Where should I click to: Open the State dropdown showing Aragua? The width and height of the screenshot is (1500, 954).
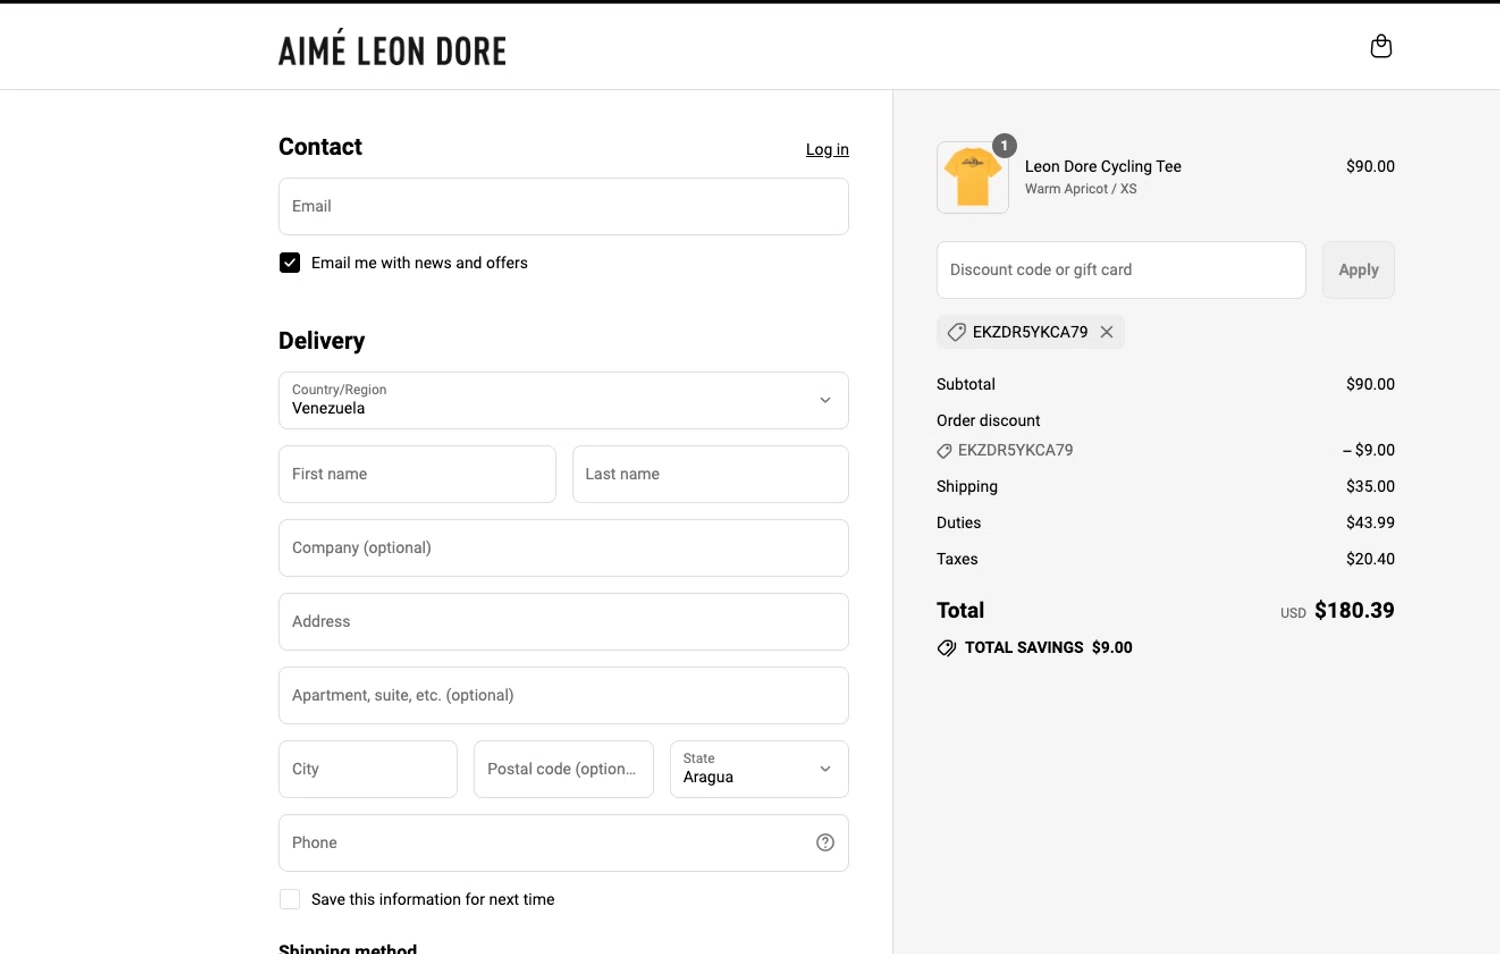(759, 769)
